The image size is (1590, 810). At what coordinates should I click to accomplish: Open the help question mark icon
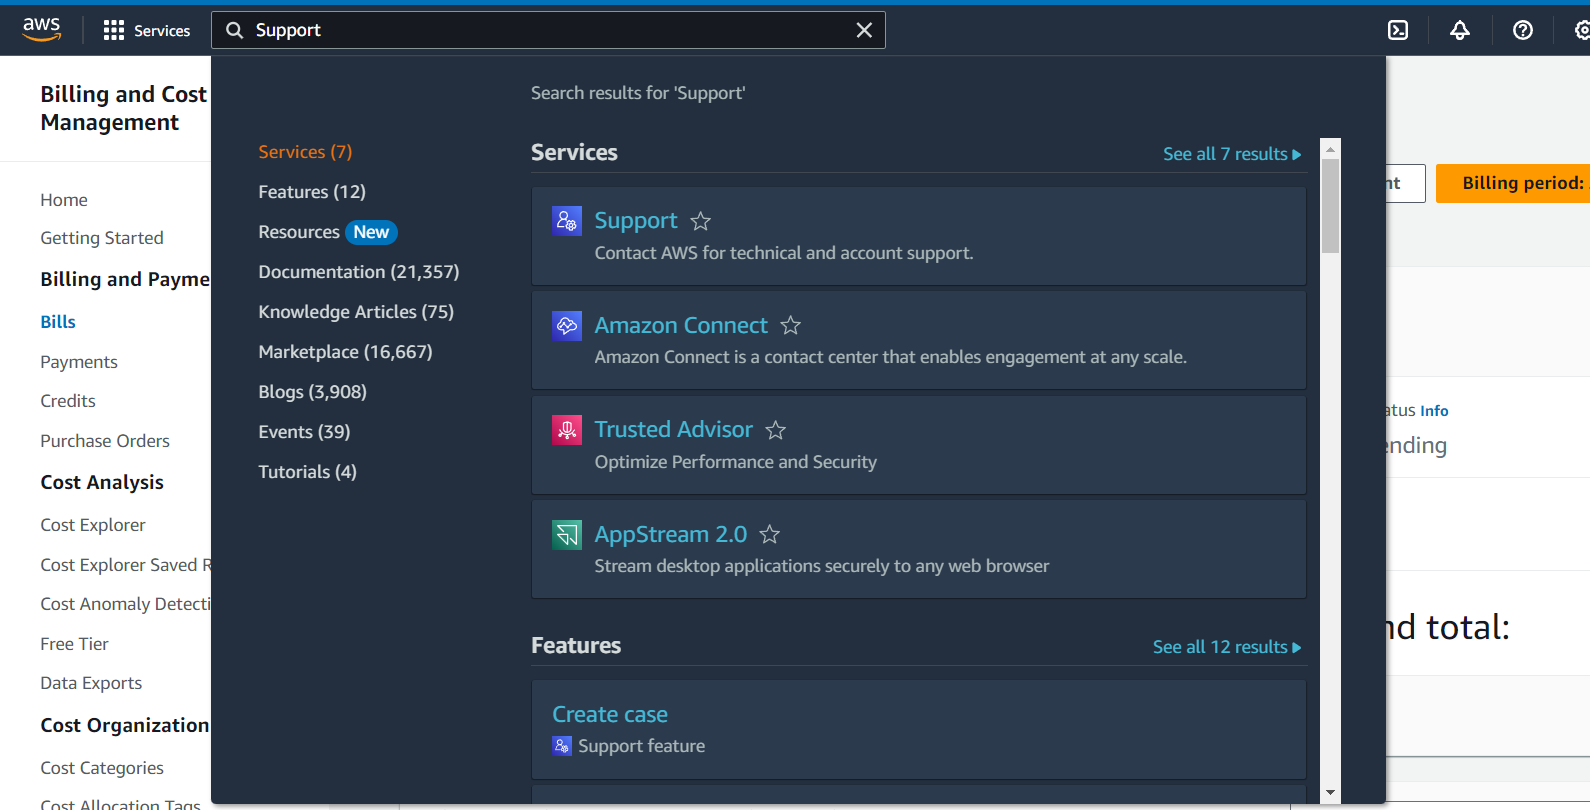point(1523,30)
